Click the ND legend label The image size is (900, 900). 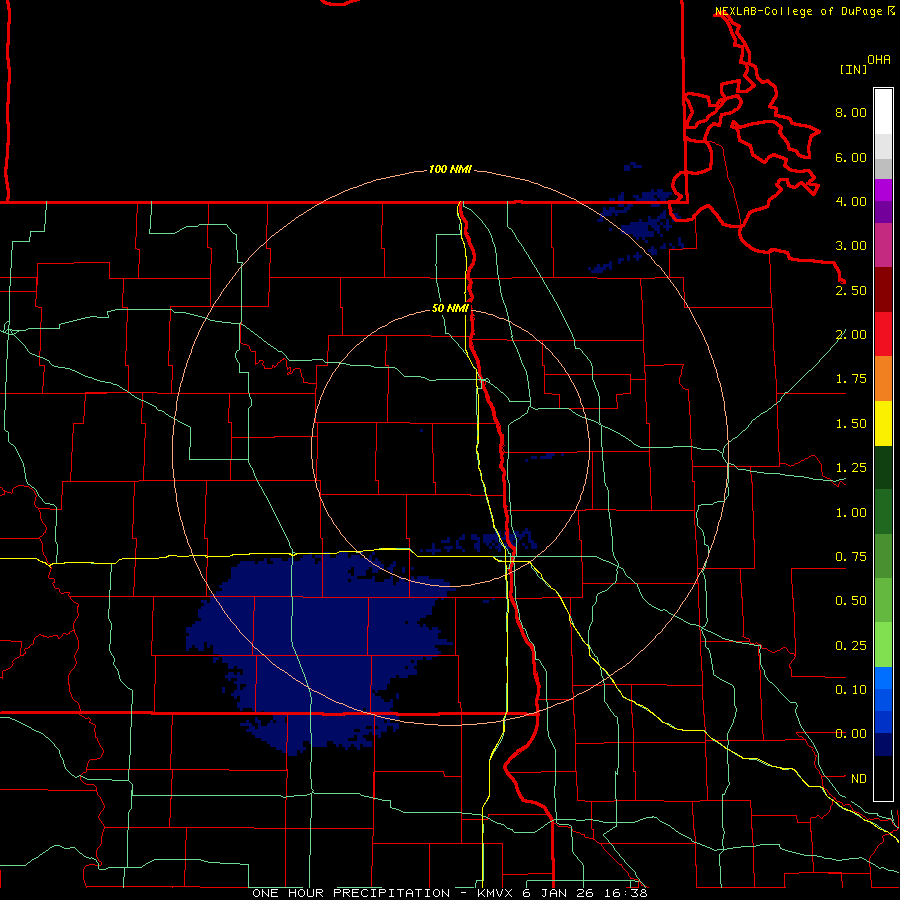point(859,779)
